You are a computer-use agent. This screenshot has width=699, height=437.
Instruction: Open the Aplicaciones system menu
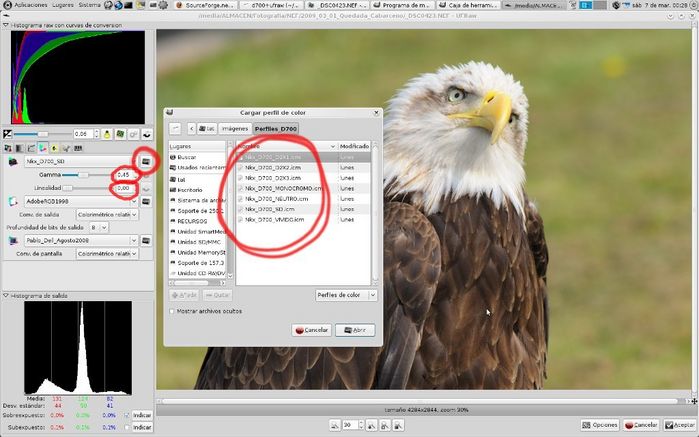point(31,5)
